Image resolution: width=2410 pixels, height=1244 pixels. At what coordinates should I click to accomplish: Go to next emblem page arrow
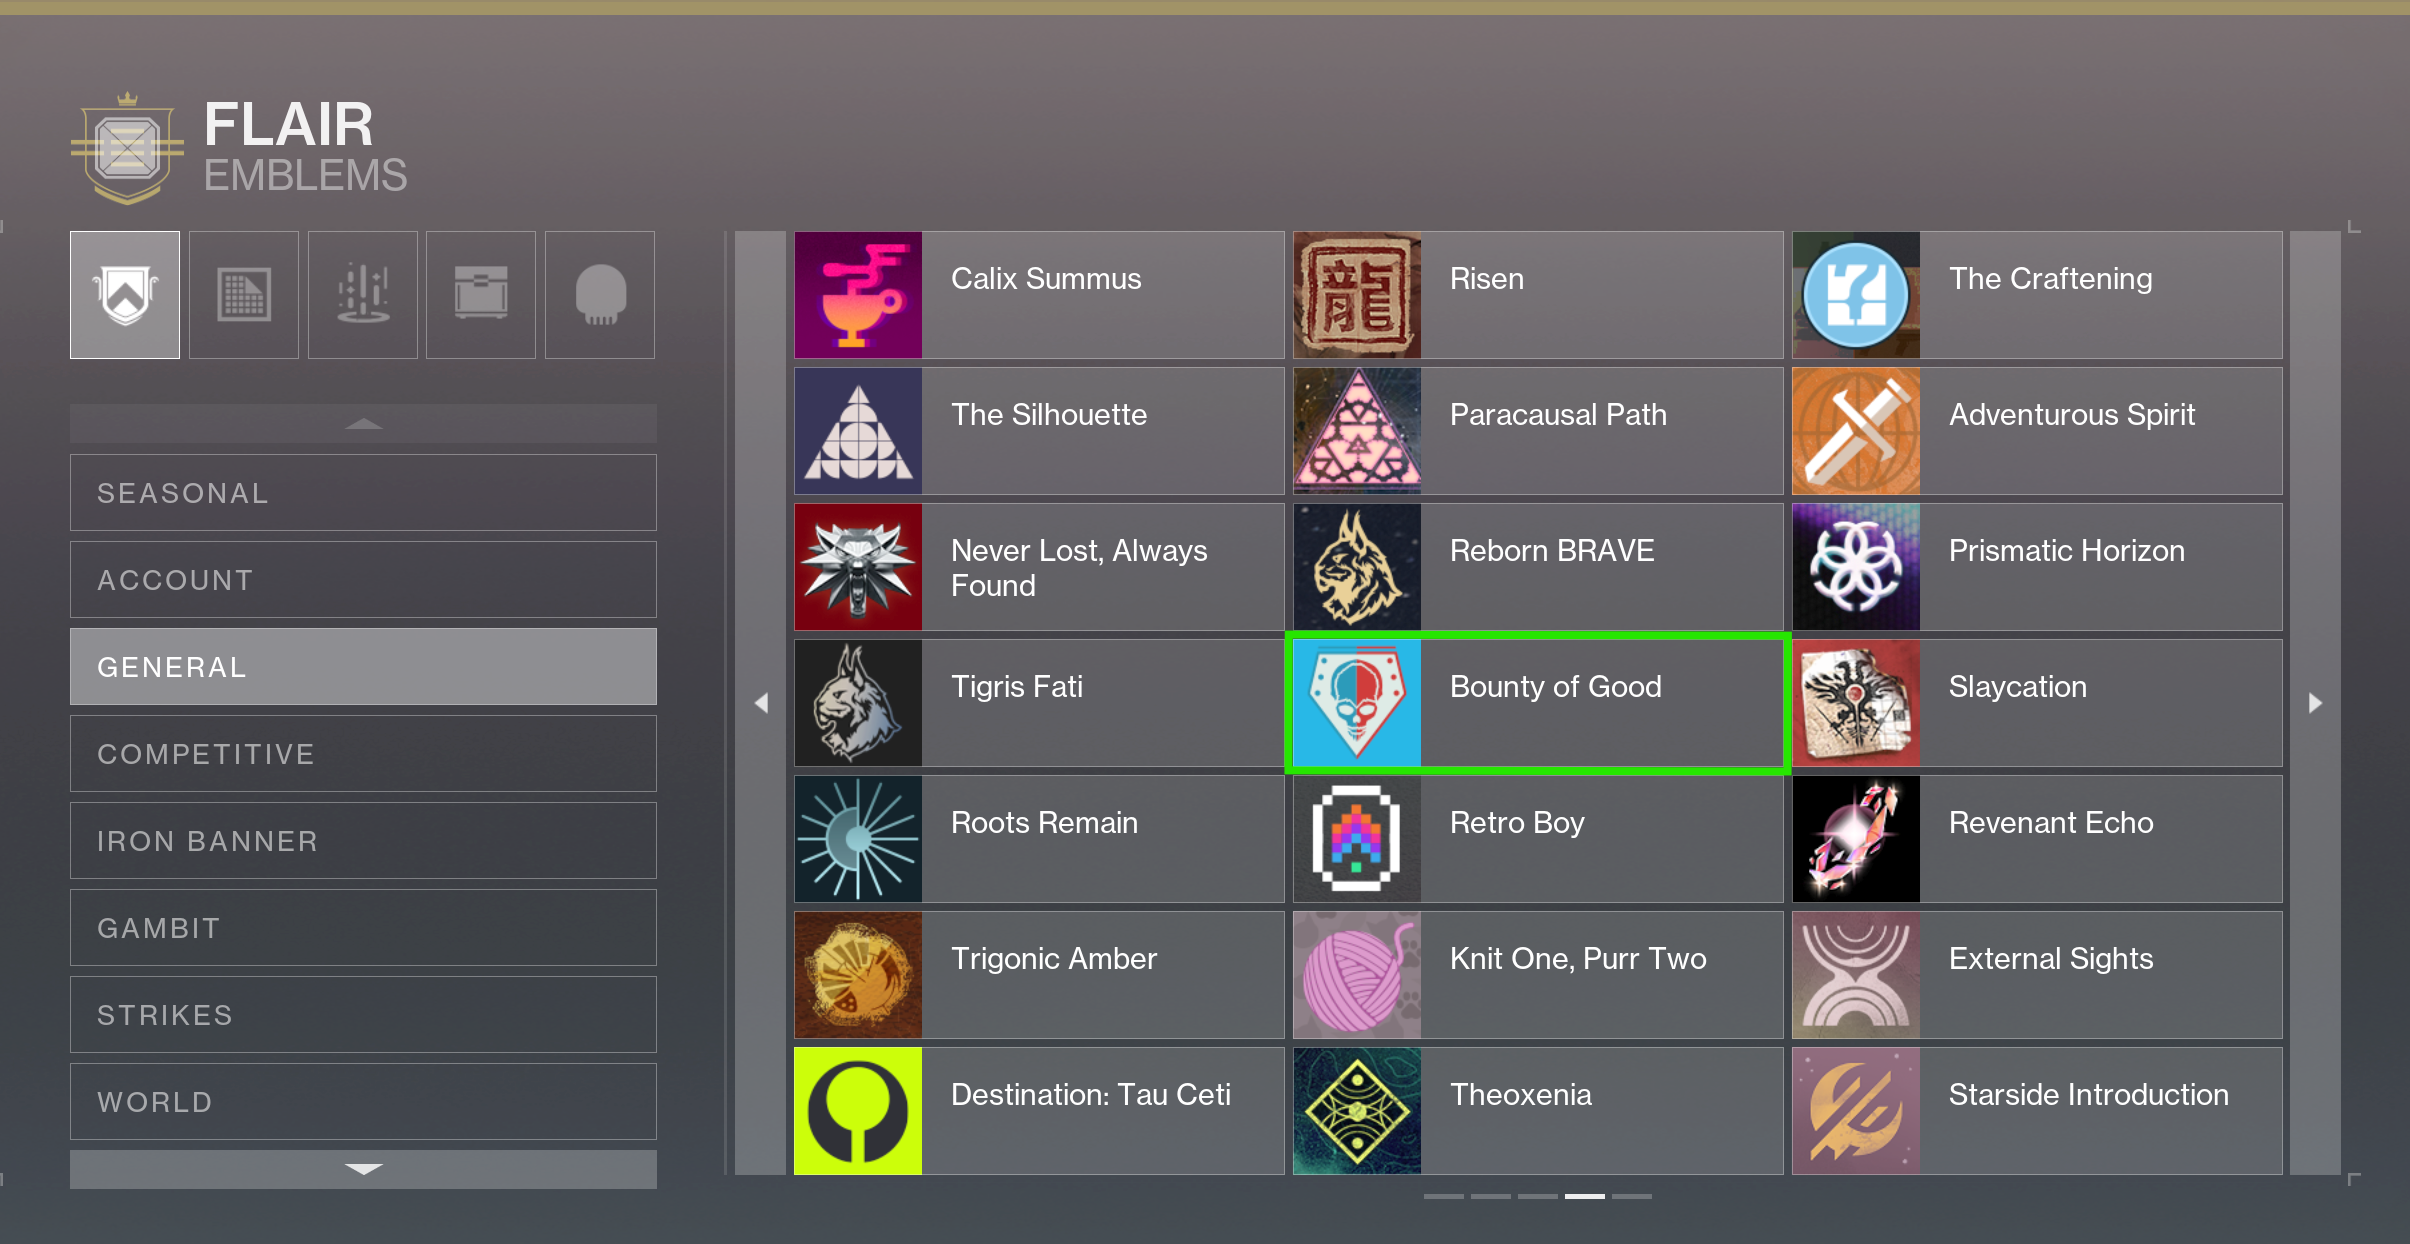click(x=2315, y=703)
